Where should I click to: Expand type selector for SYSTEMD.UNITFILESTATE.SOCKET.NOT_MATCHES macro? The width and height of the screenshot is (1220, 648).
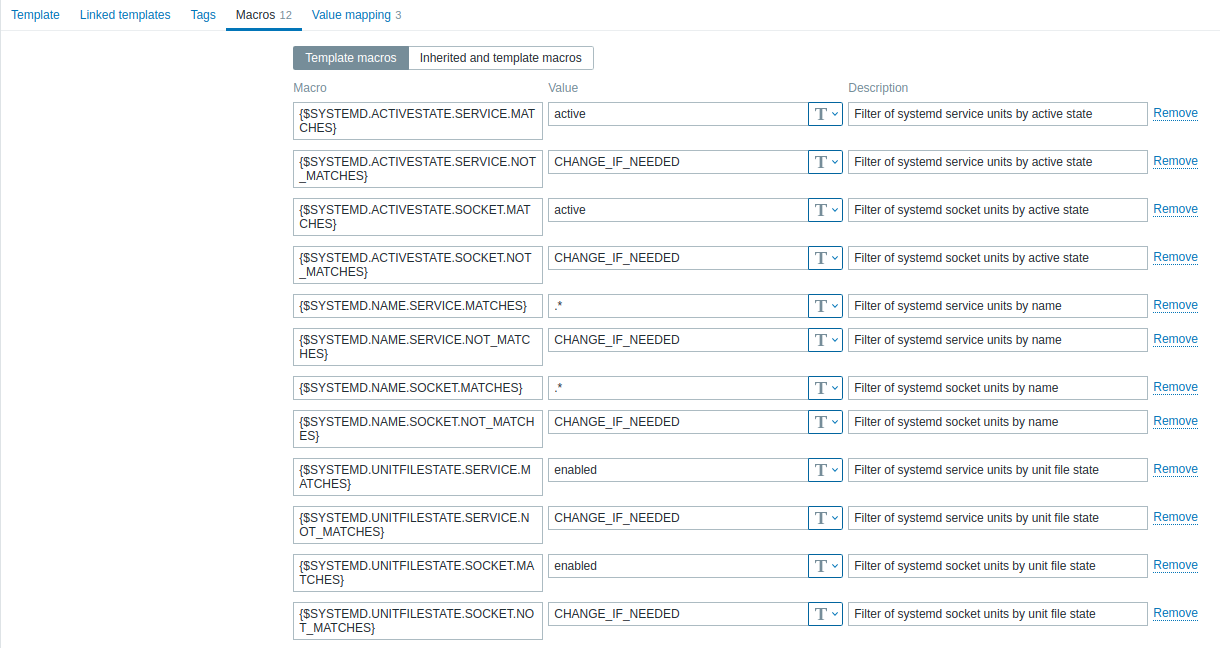pyautogui.click(x=825, y=614)
